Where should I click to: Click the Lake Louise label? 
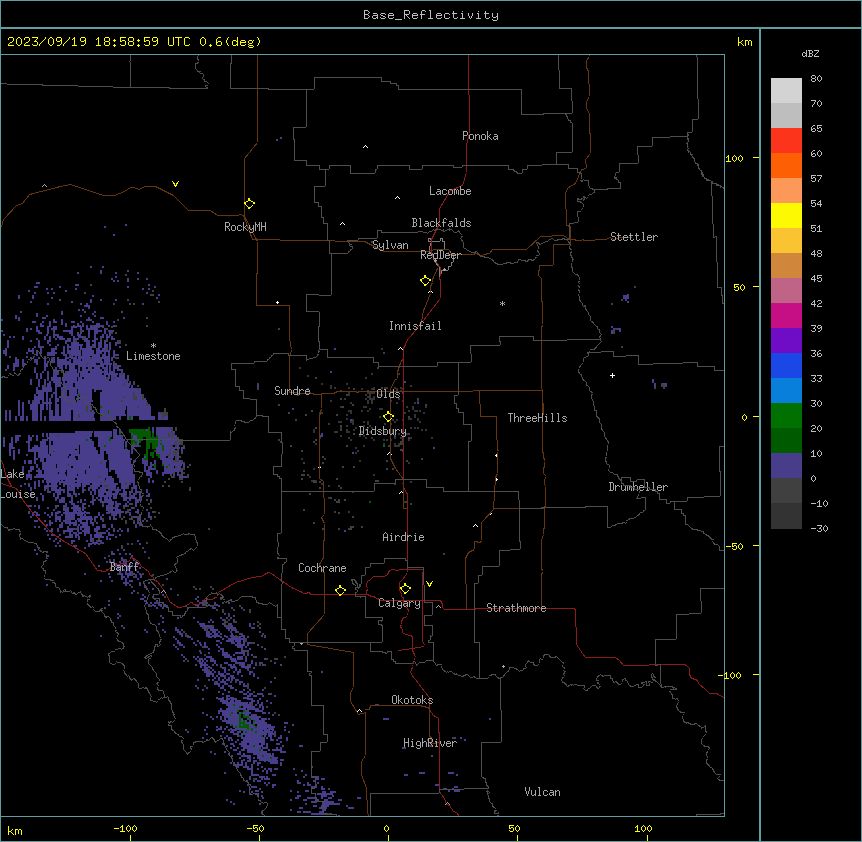pos(17,484)
